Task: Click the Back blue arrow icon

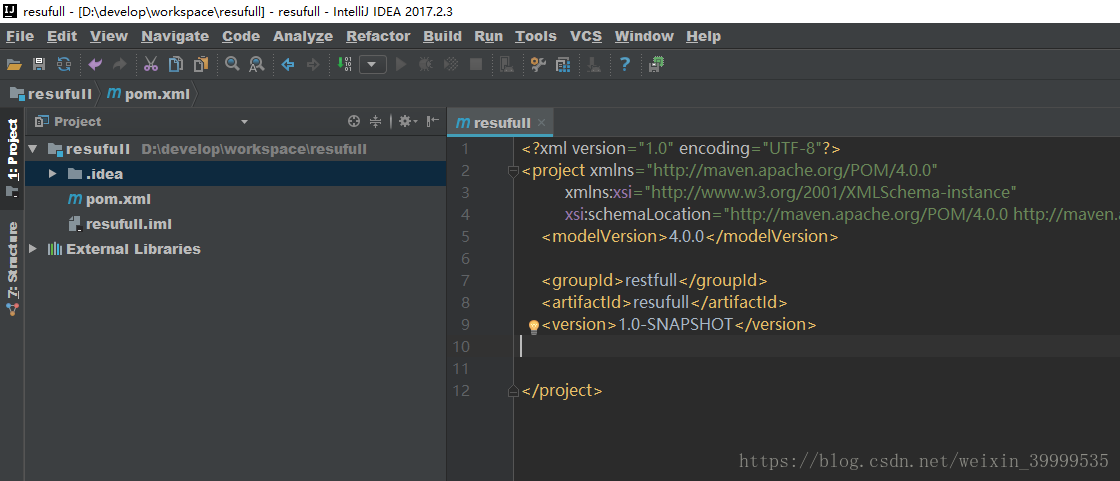Action: [x=288, y=65]
